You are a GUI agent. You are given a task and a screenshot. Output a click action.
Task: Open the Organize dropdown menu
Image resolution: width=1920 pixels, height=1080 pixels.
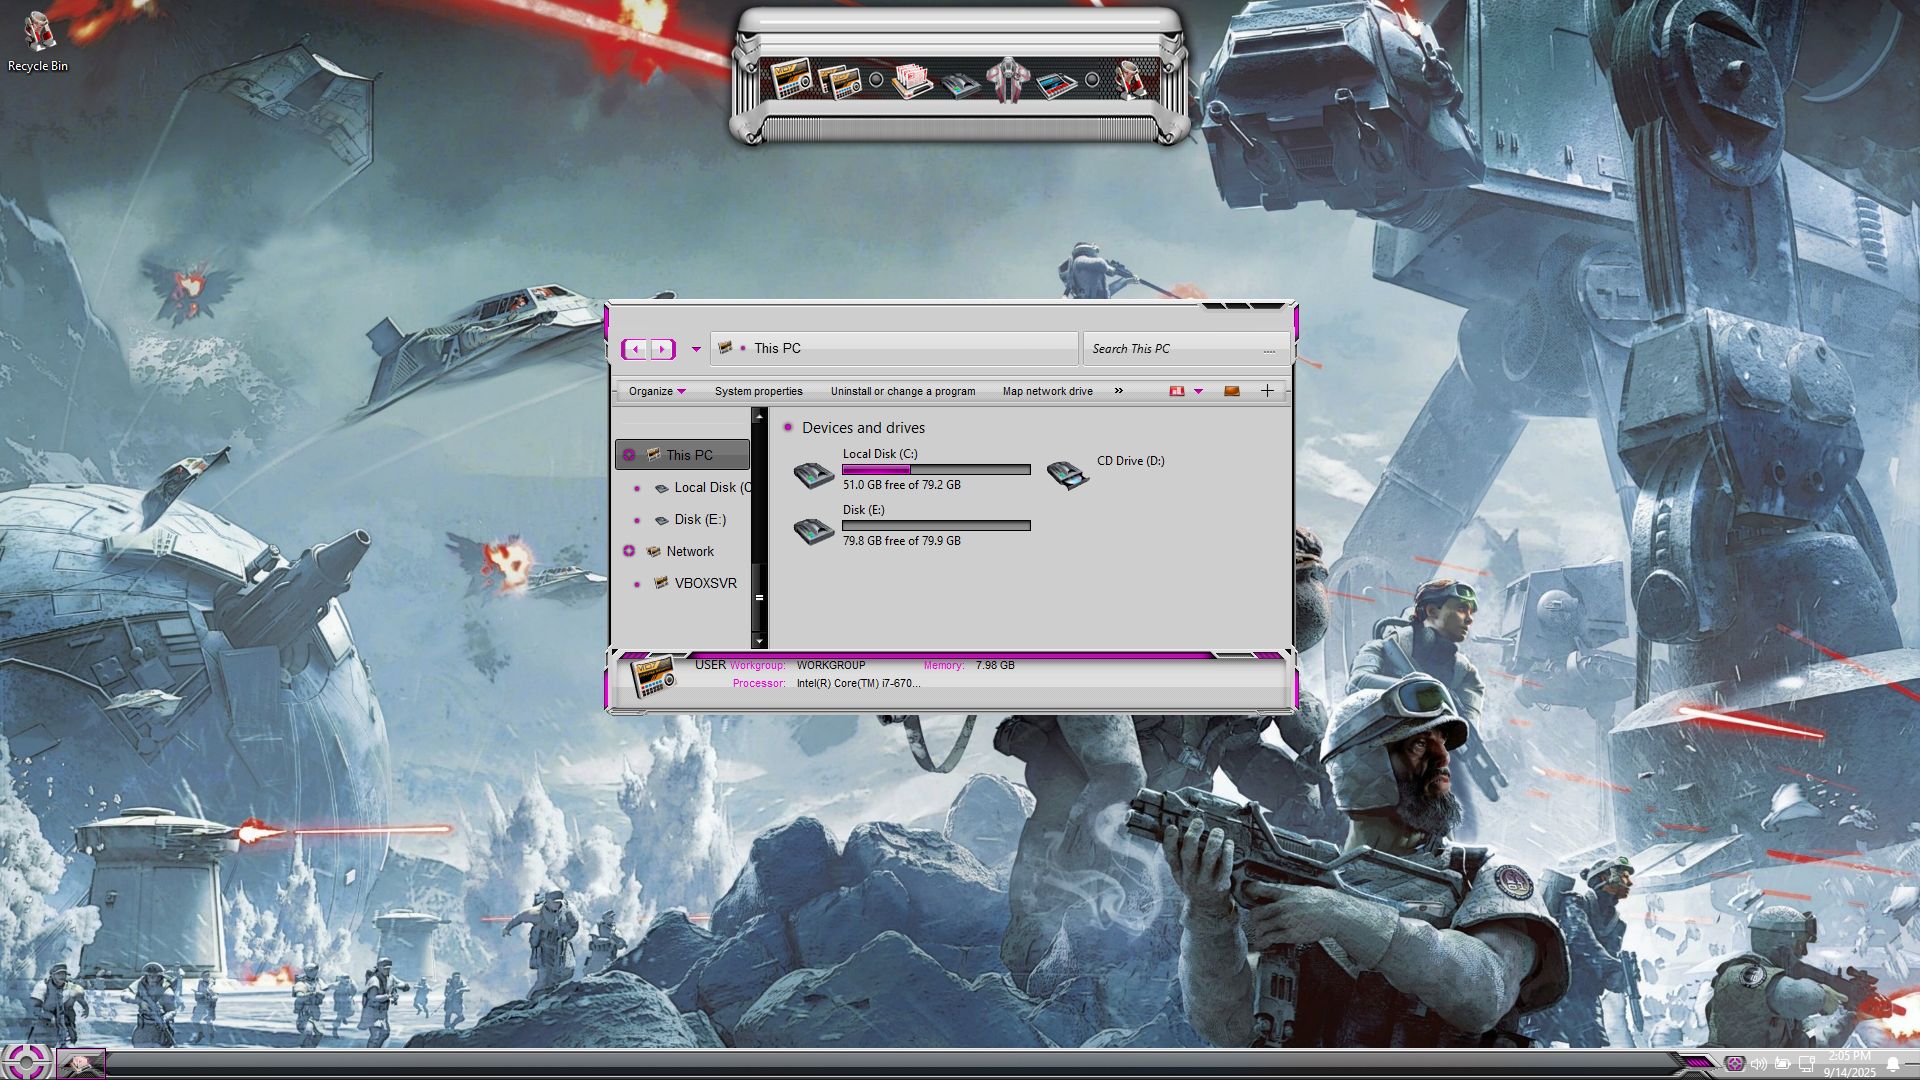[x=657, y=391]
